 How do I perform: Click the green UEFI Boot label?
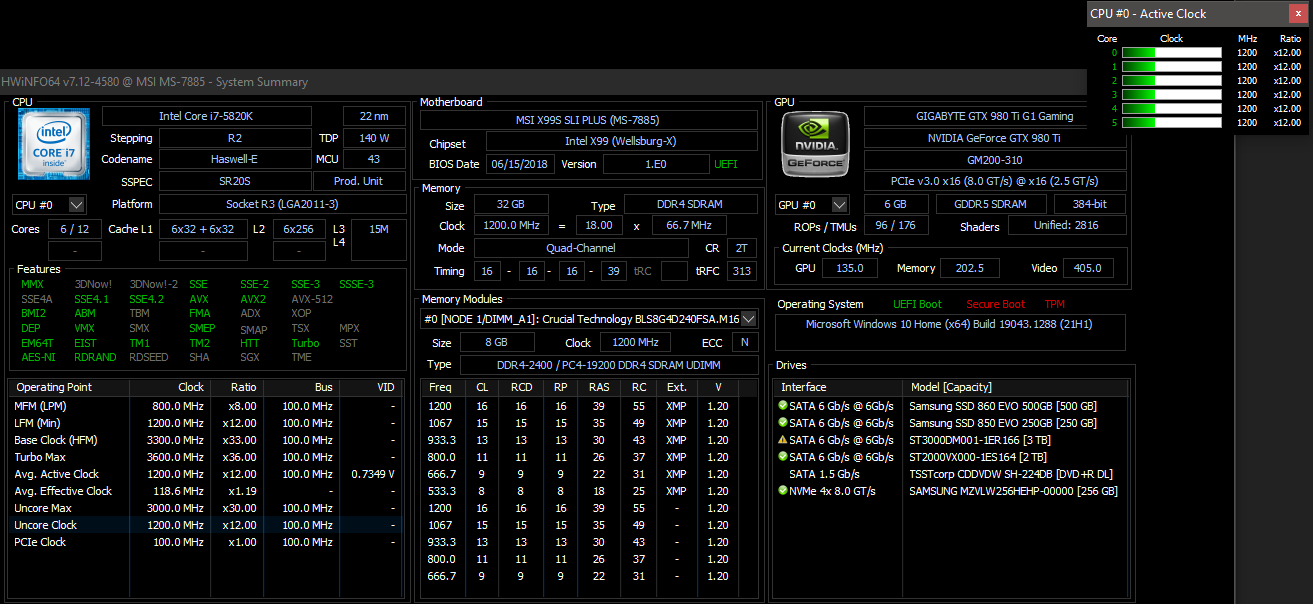tap(918, 304)
